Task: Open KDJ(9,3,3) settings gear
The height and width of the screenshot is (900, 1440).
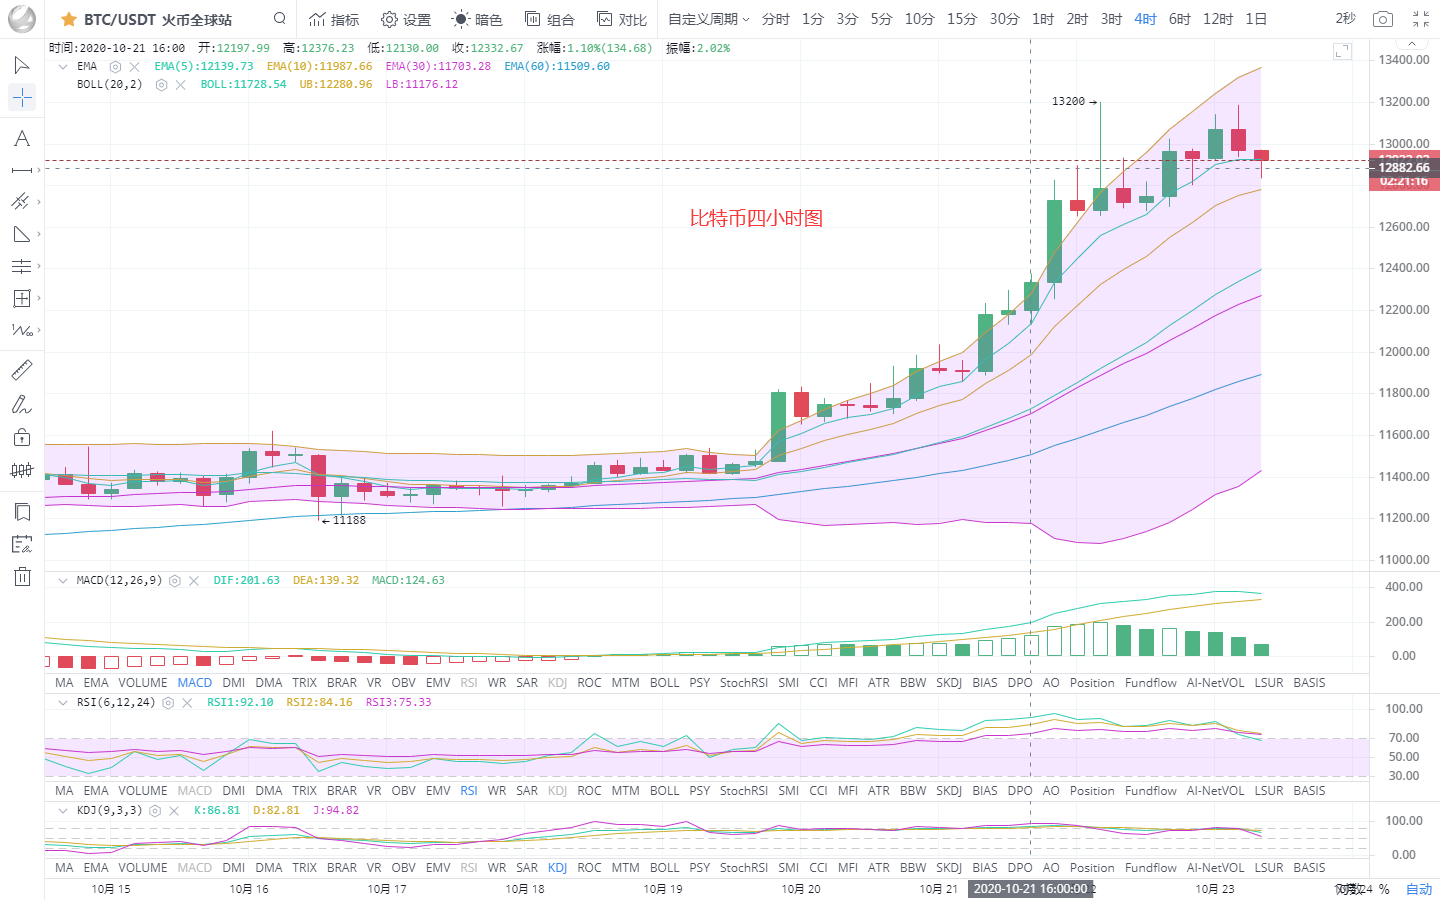Action: [x=155, y=811]
